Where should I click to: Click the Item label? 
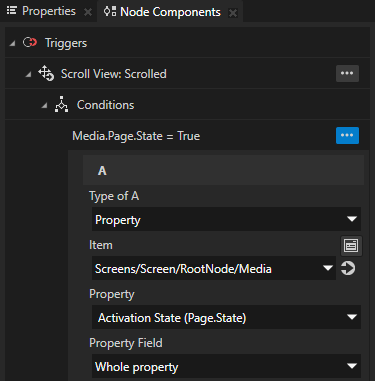click(x=101, y=245)
